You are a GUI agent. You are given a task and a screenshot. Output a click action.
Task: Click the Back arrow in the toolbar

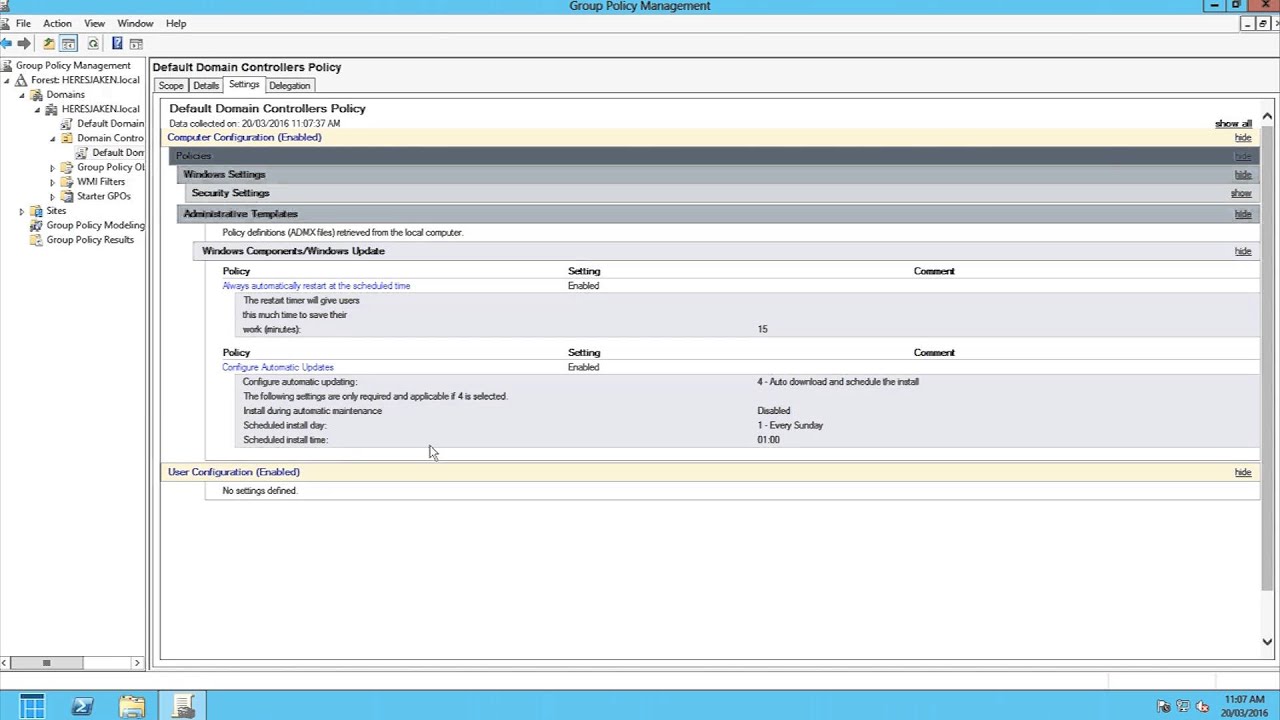6,43
